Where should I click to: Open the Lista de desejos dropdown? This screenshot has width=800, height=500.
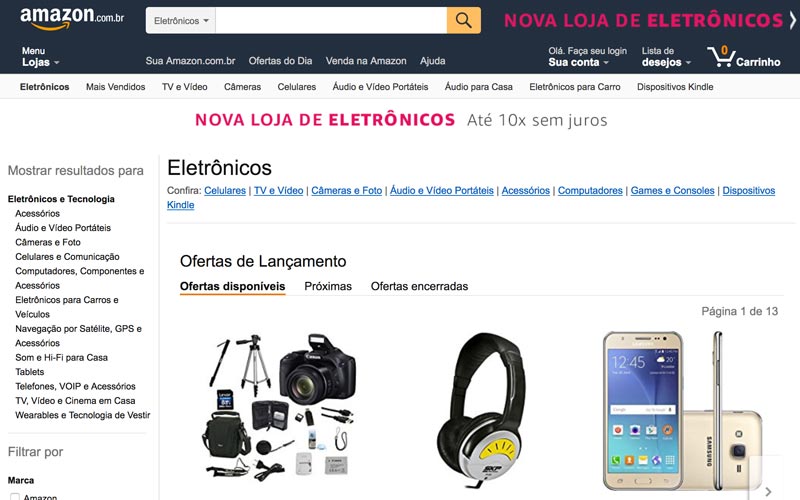pyautogui.click(x=666, y=57)
